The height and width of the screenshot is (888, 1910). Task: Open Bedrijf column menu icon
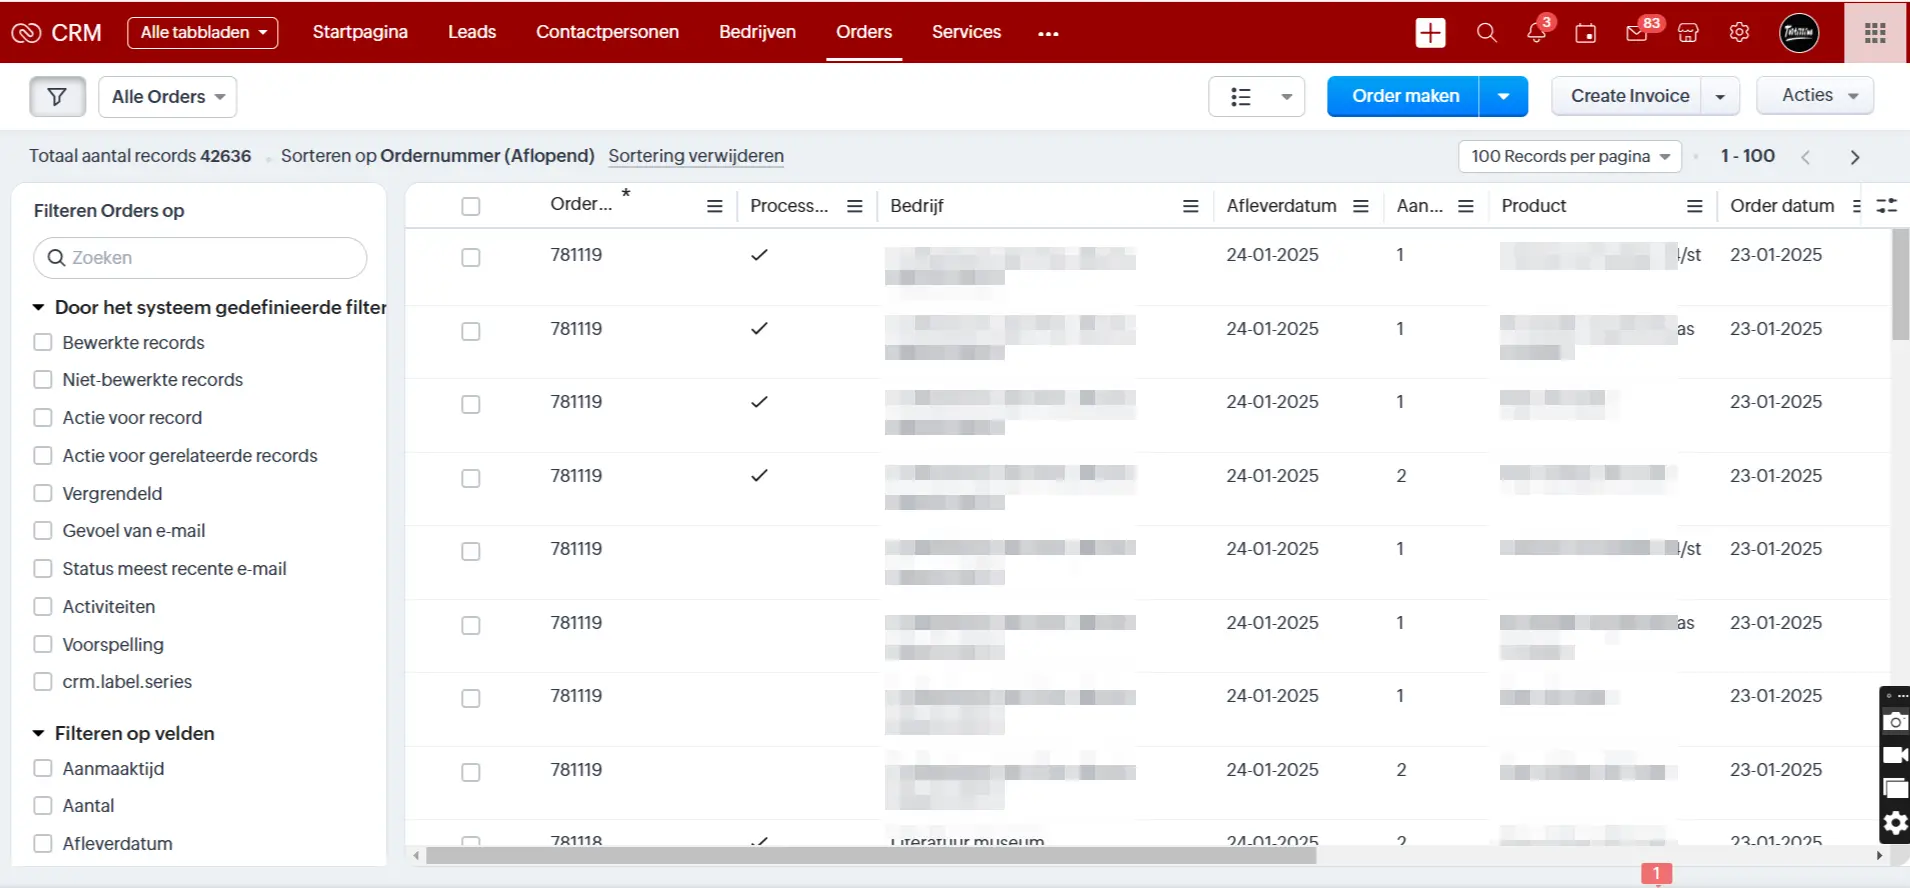coord(1191,206)
